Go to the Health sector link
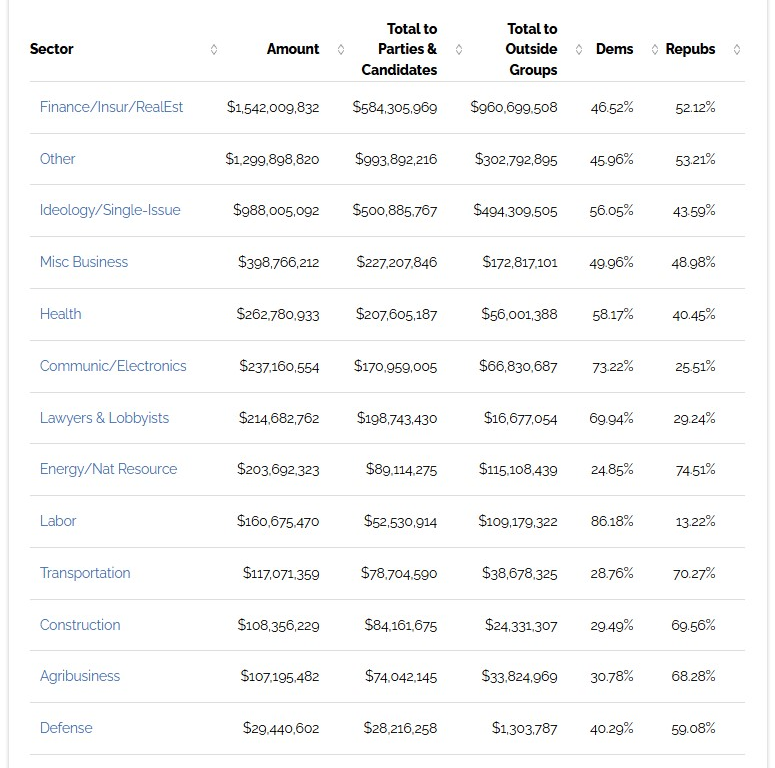 click(60, 314)
